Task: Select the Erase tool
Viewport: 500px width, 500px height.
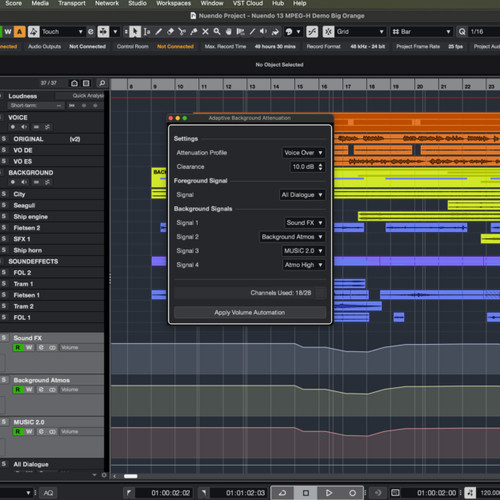Action: click(x=170, y=32)
